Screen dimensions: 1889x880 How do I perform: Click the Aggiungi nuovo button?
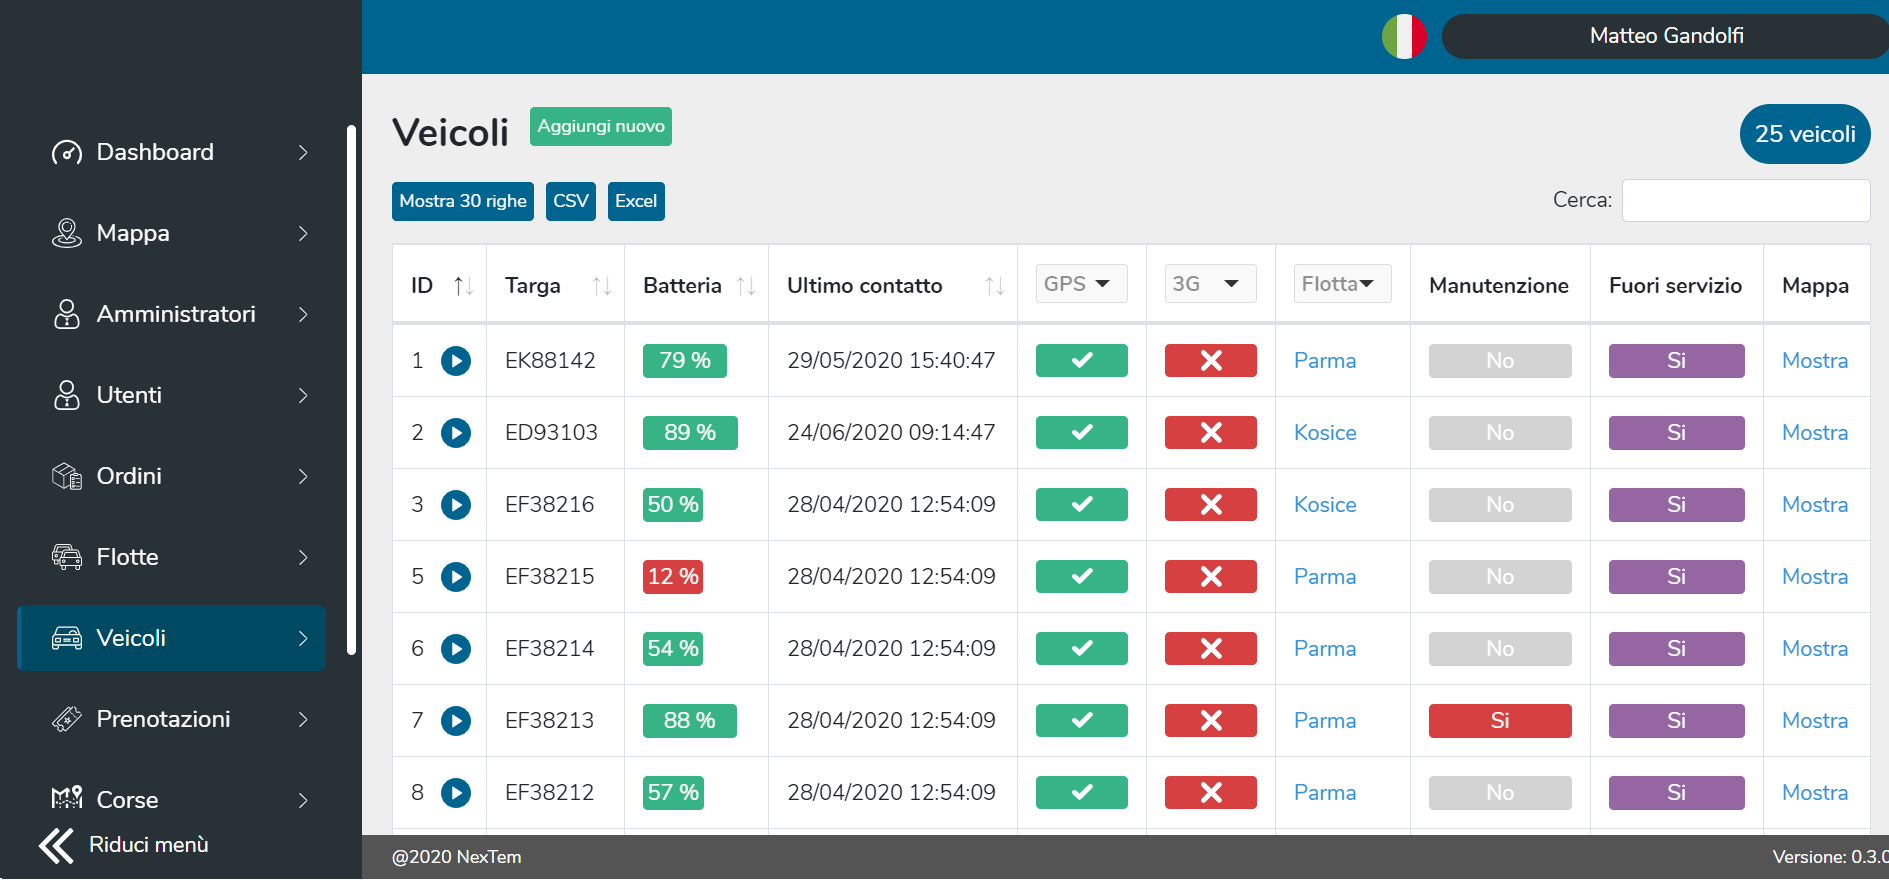point(600,126)
